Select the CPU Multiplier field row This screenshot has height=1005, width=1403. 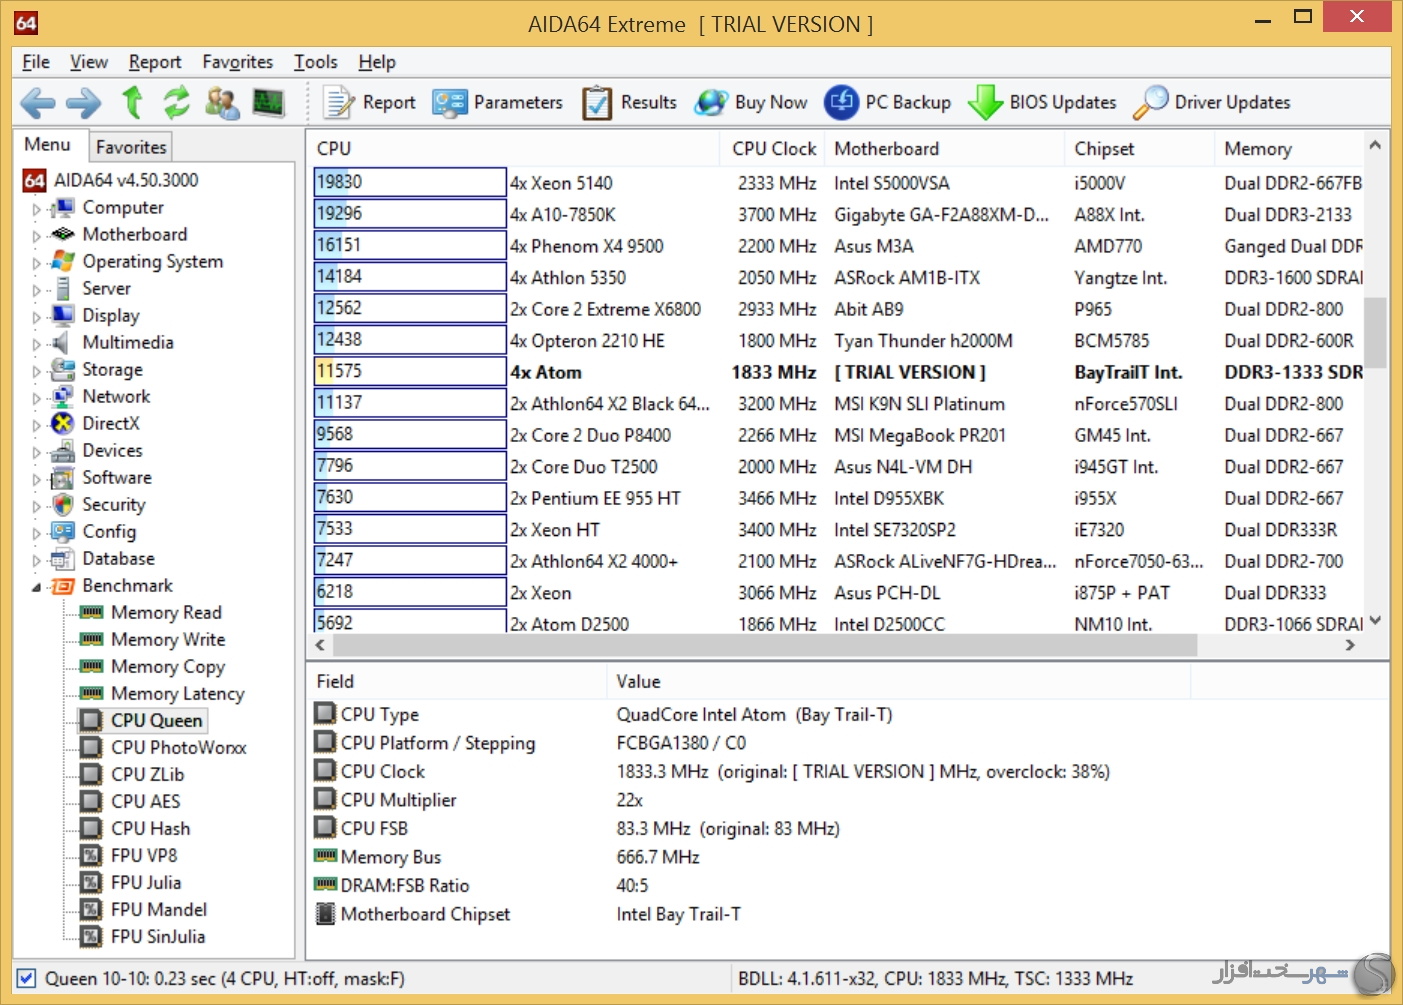[750, 800]
